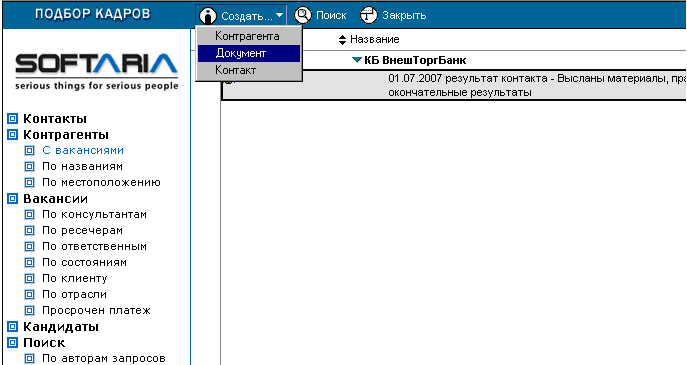Select По отрасли view

74,294
